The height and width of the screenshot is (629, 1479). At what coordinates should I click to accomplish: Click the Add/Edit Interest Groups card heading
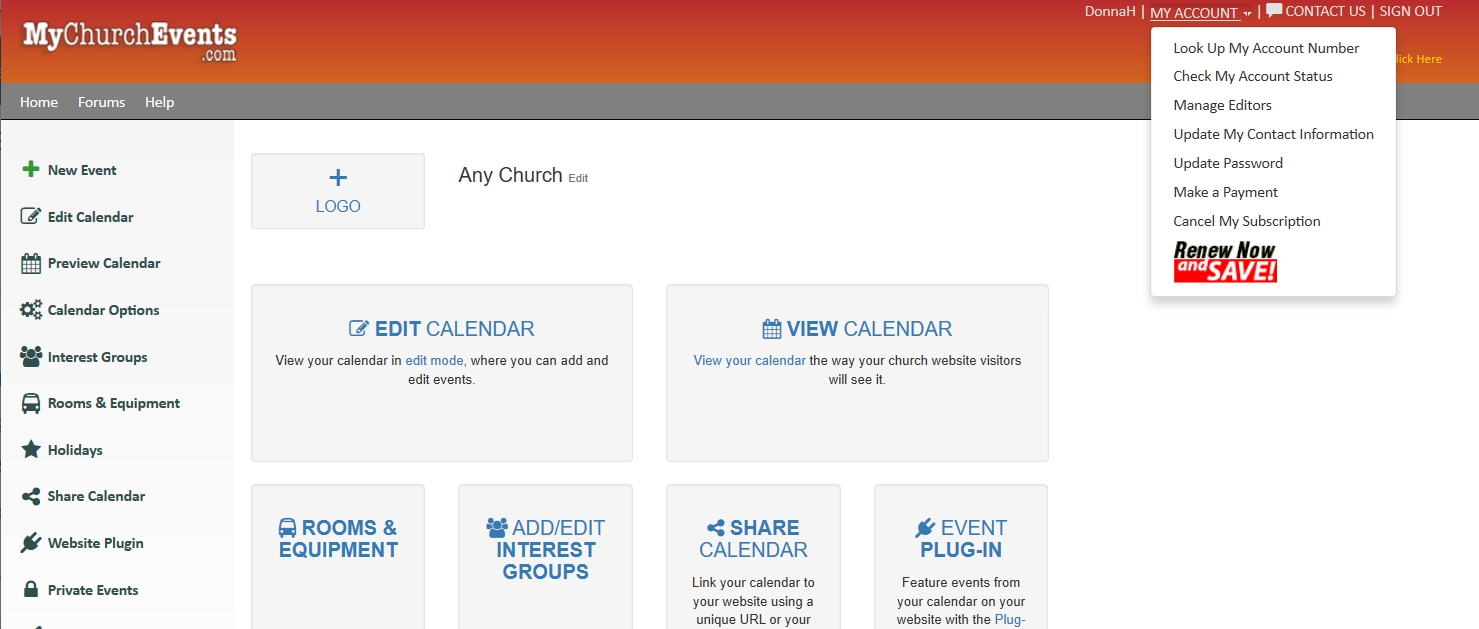tap(546, 550)
